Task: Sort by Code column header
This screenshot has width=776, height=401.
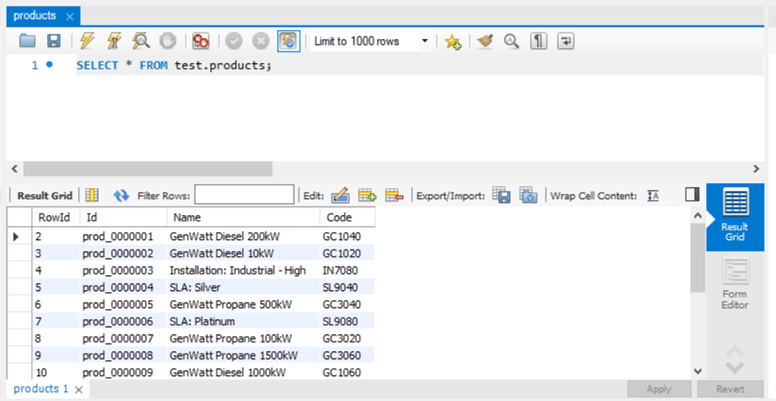Action: click(x=347, y=217)
